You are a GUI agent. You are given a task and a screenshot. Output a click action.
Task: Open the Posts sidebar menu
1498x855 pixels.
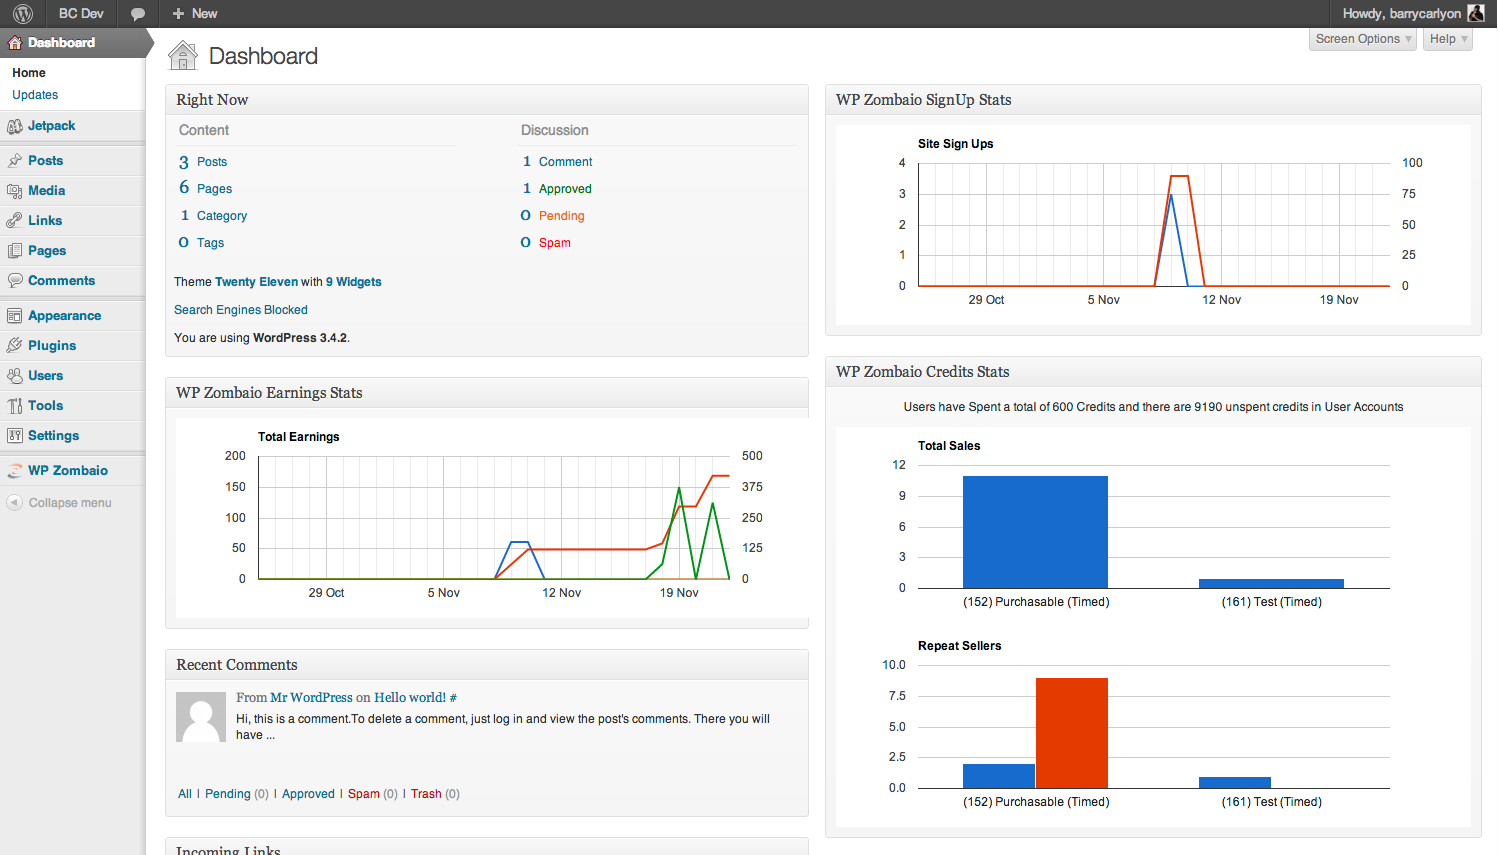point(46,160)
